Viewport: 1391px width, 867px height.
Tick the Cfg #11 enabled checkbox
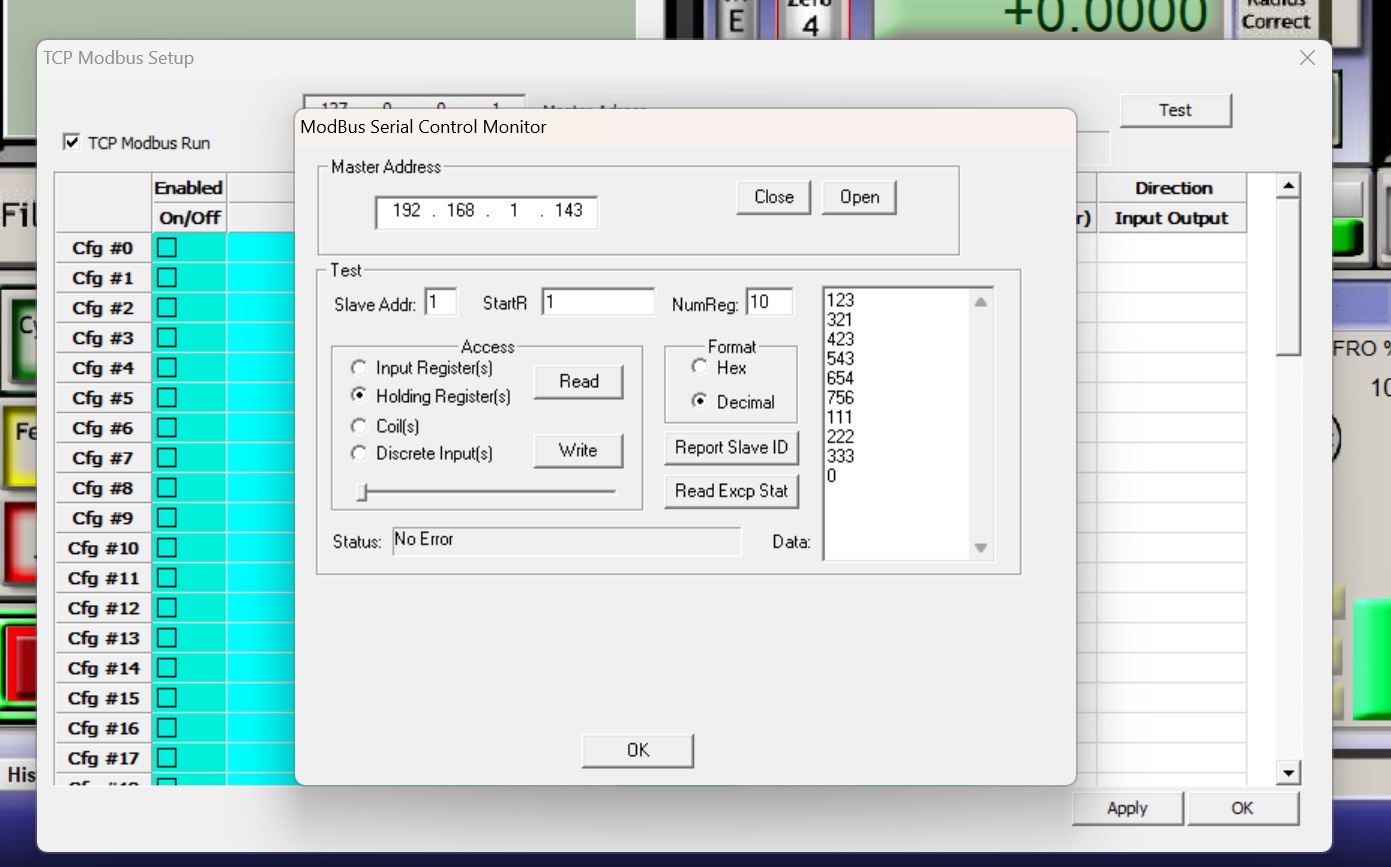click(167, 578)
